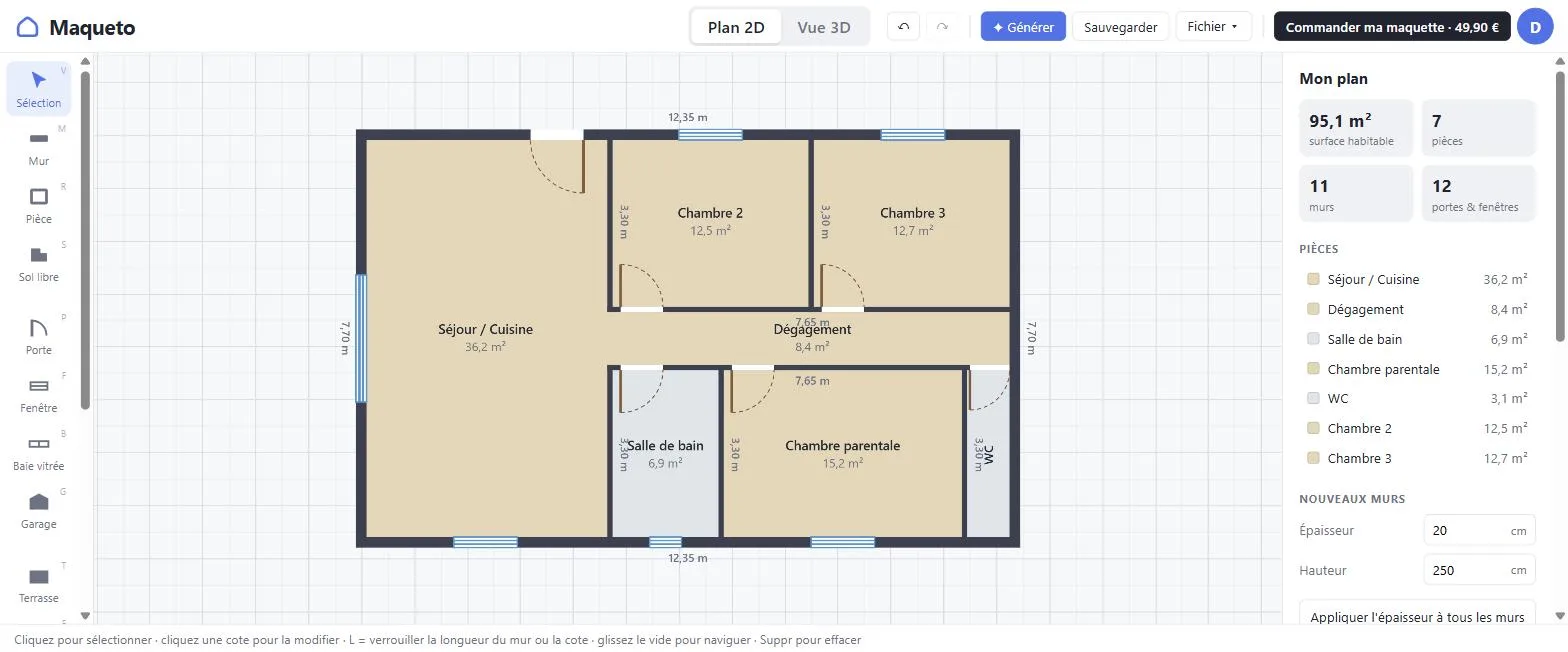Pick the Pièce room tool
This screenshot has height=652, width=1568.
[x=39, y=205]
